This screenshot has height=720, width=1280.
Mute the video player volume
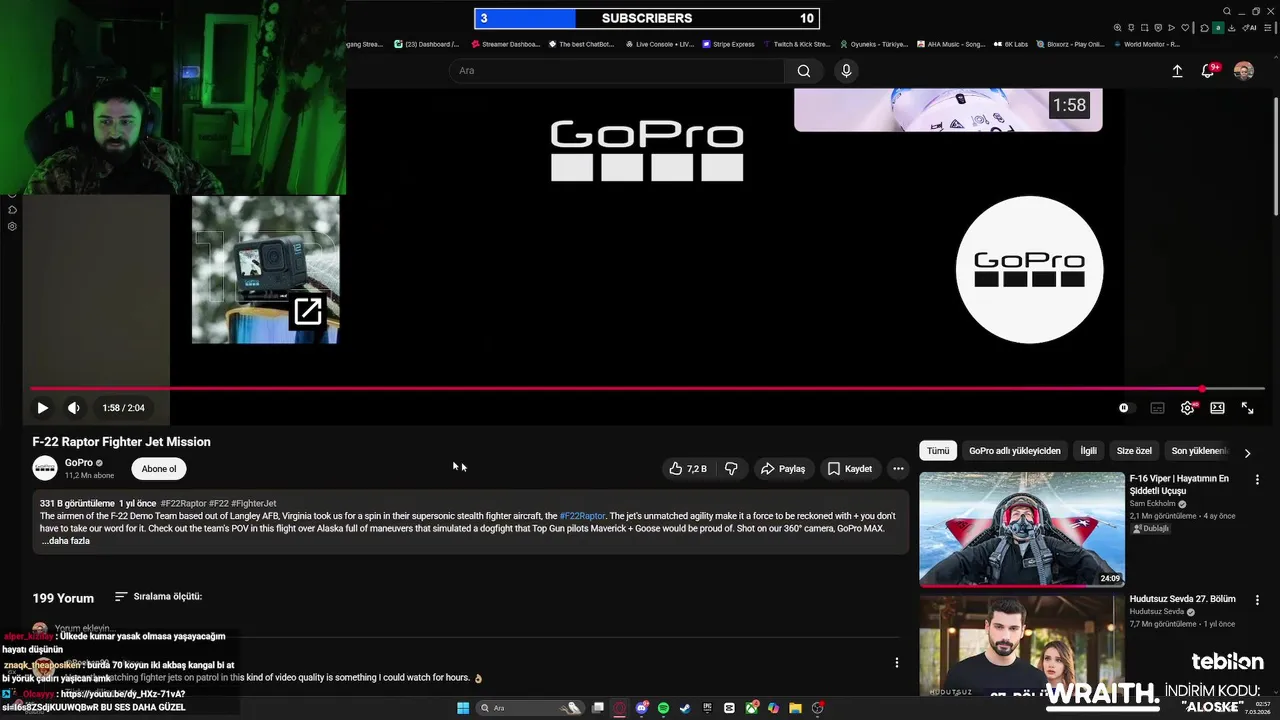click(x=73, y=408)
